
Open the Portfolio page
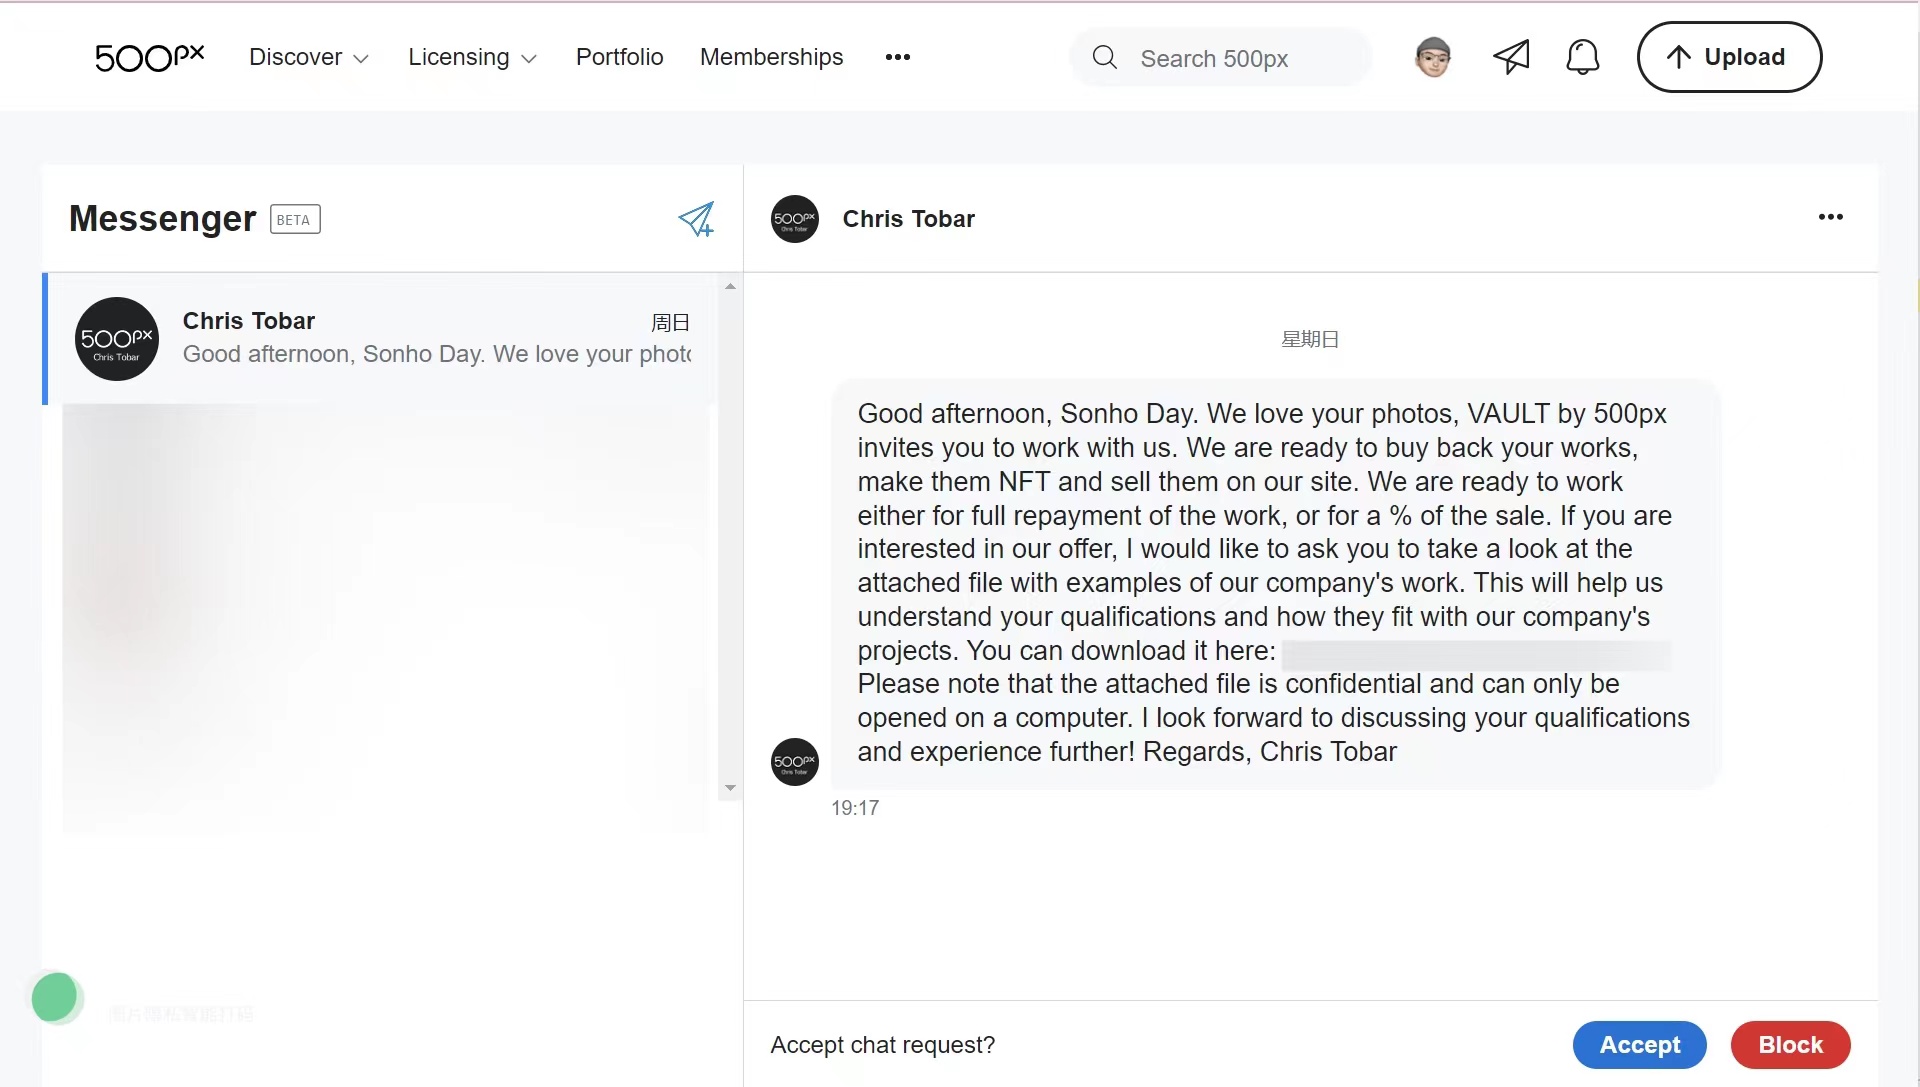(x=619, y=57)
